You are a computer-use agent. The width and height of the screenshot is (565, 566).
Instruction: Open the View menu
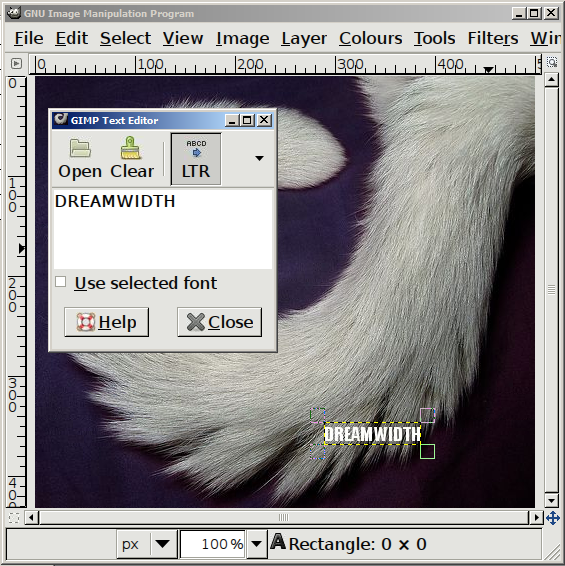[x=183, y=38]
